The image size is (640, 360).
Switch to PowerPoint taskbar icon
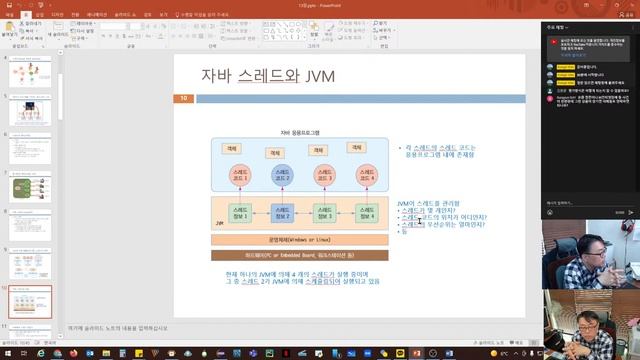pyautogui.click(x=416, y=353)
